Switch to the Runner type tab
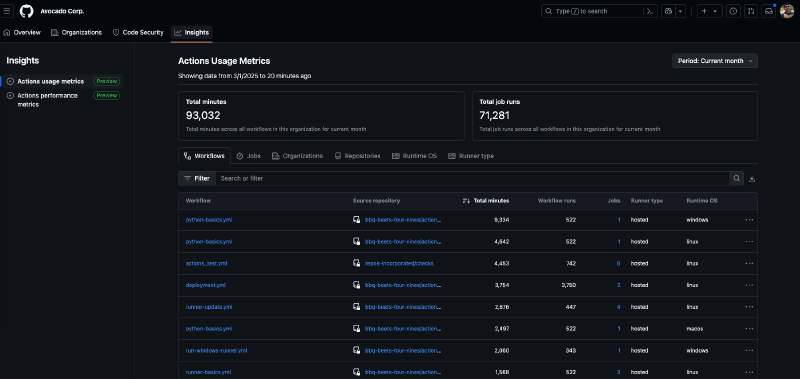The width and height of the screenshot is (800, 379). [471, 156]
